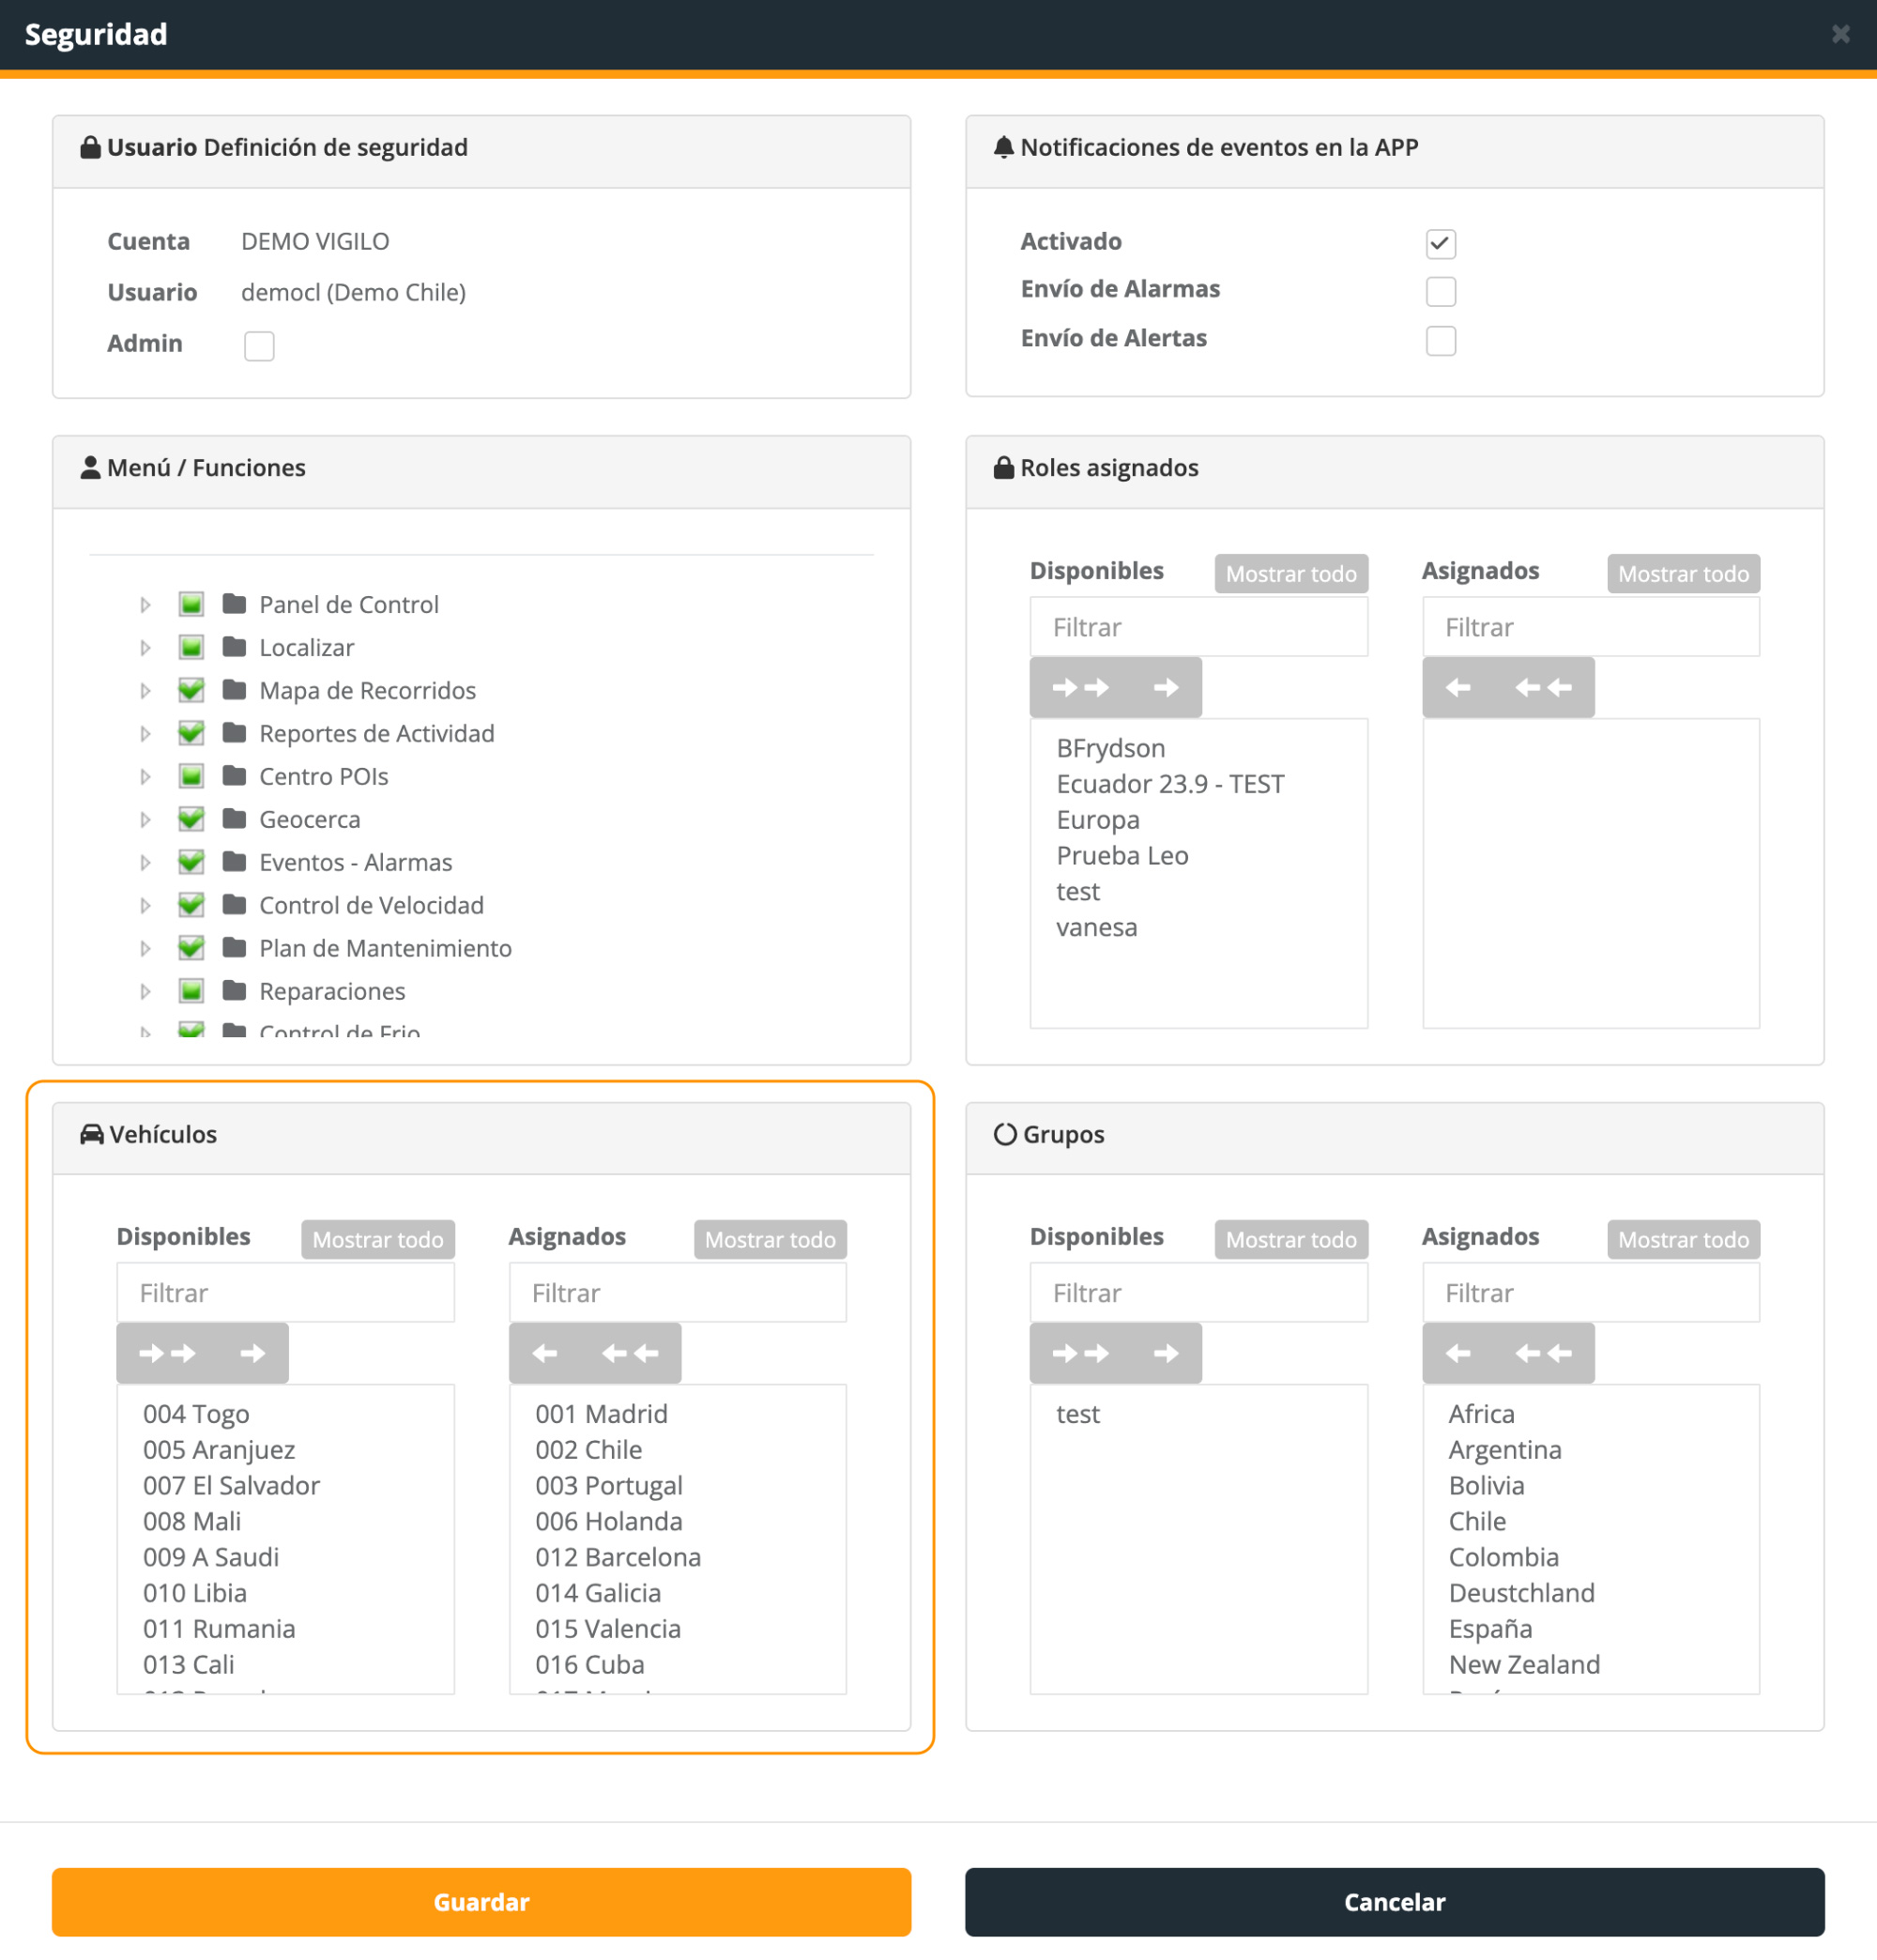This screenshot has height=1960, width=1877.
Task: Select the available group test
Action: point(1078,1414)
